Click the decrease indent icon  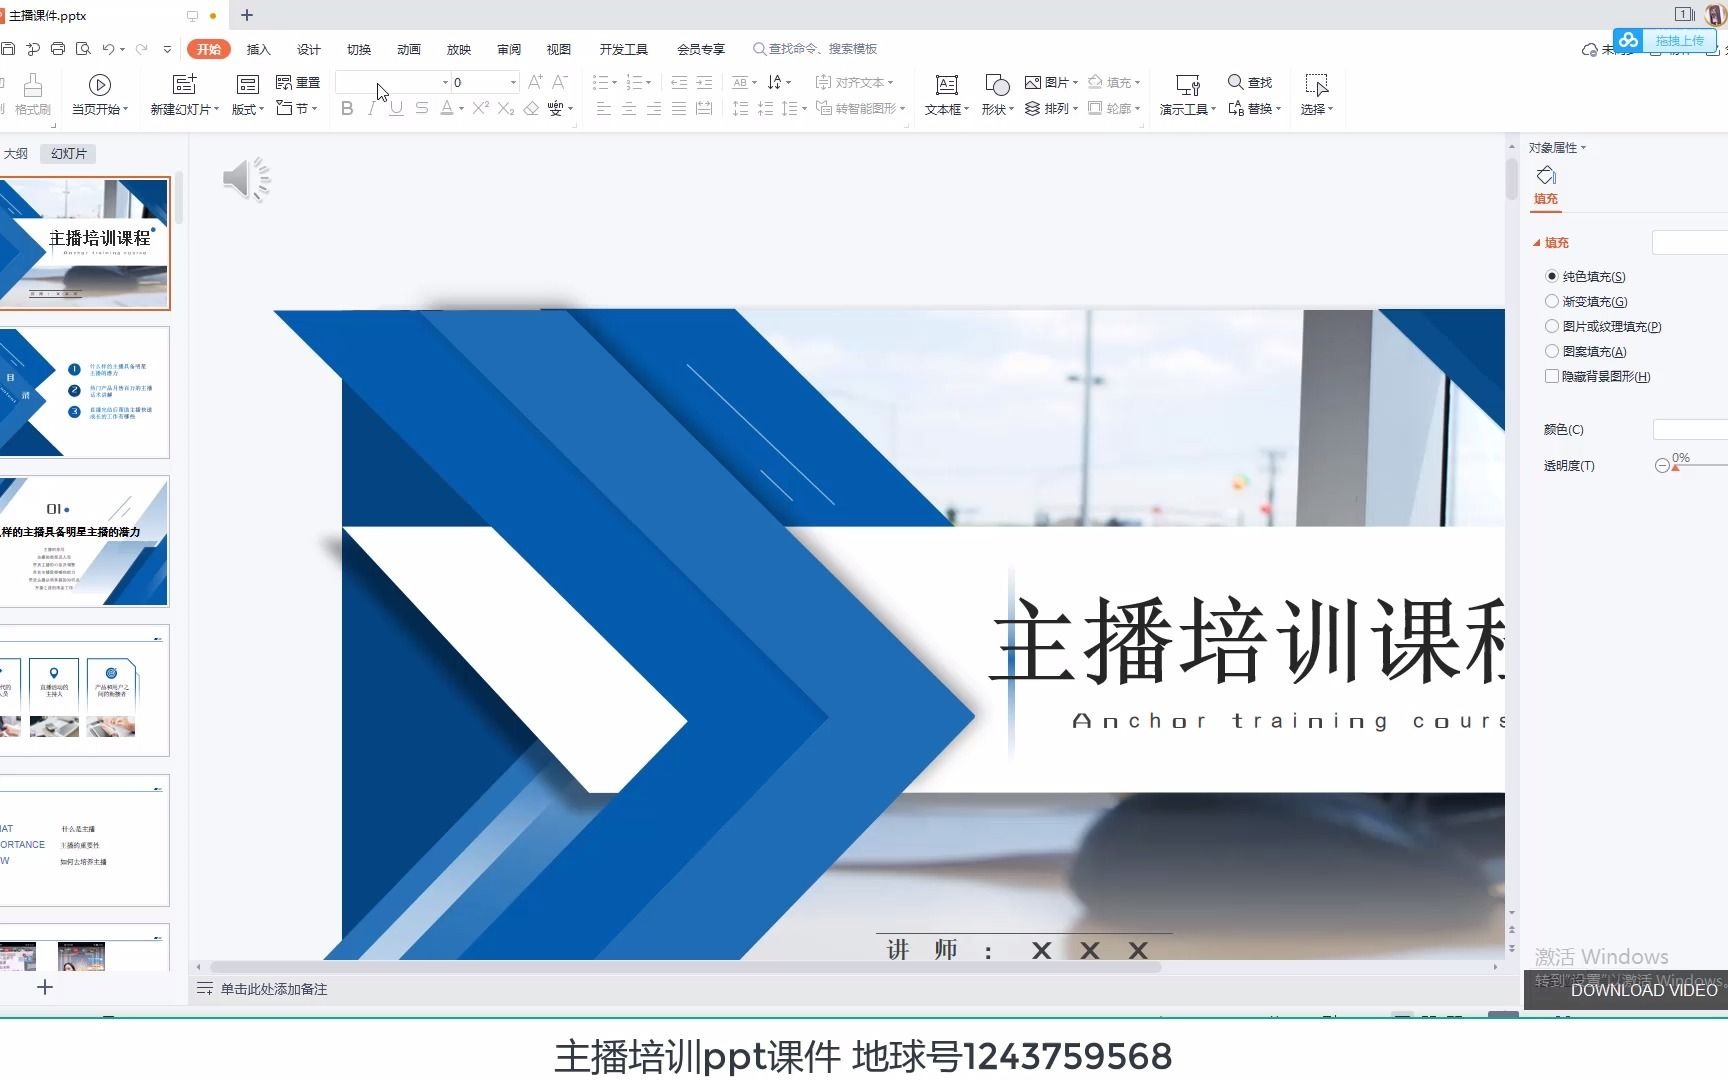679,82
